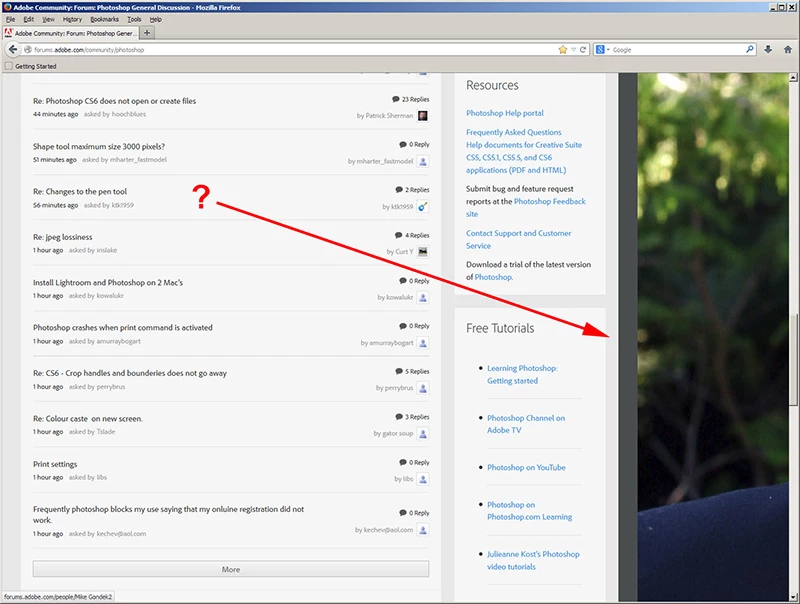
Task: Open 'Photoshop crashes when print command' thread
Action: coord(122,328)
